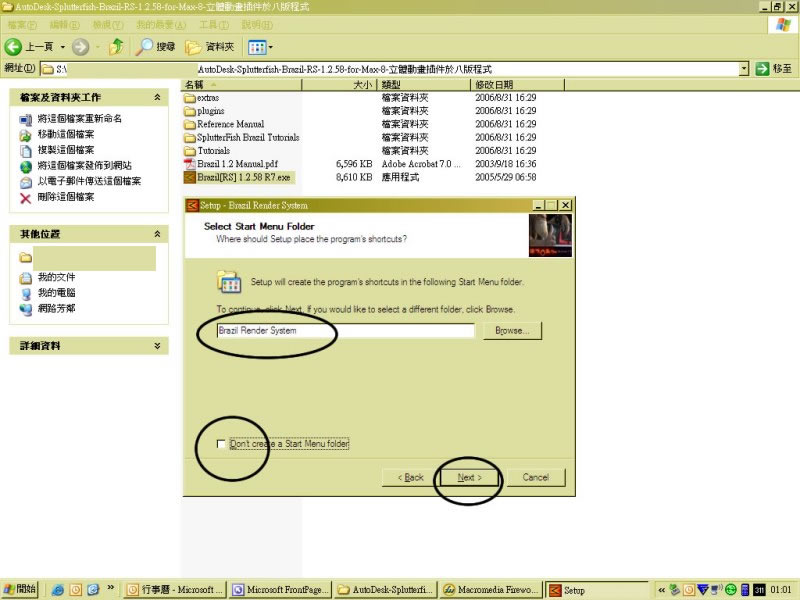The image size is (800, 600).
Task: Switch to the calendar Microsoft taskbar window
Action: tap(174, 590)
